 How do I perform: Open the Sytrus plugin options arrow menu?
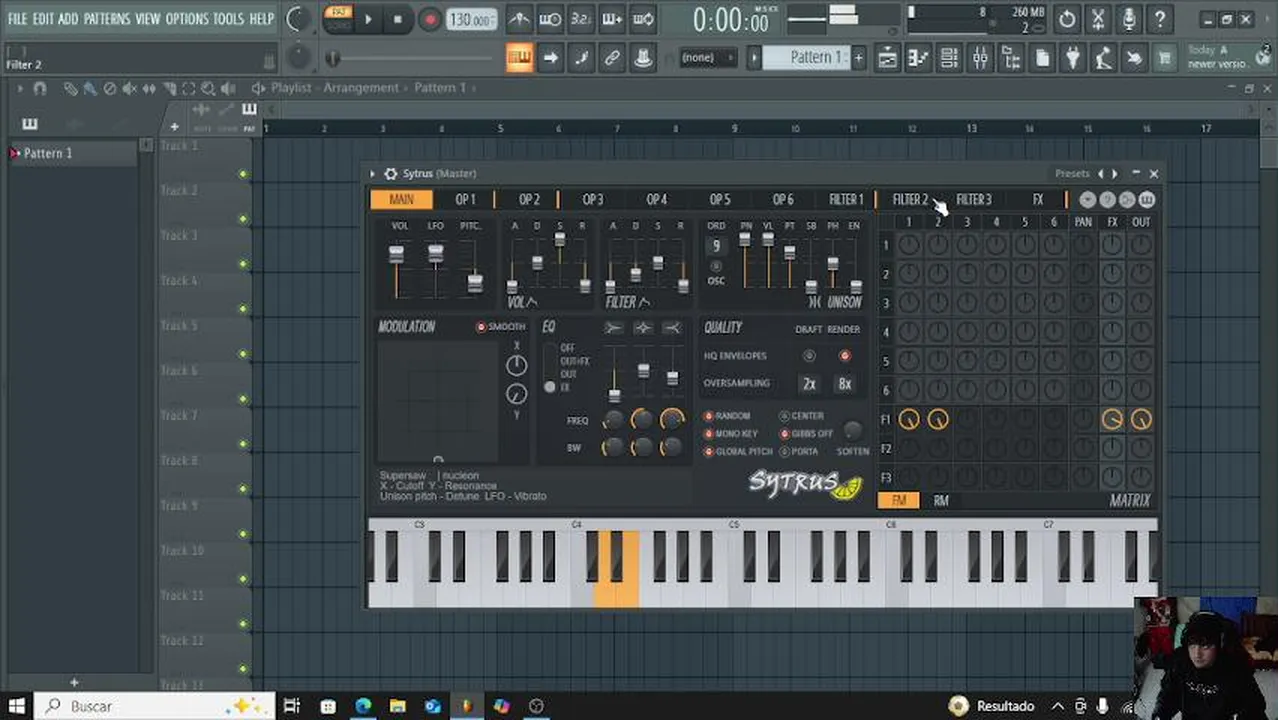click(x=373, y=174)
